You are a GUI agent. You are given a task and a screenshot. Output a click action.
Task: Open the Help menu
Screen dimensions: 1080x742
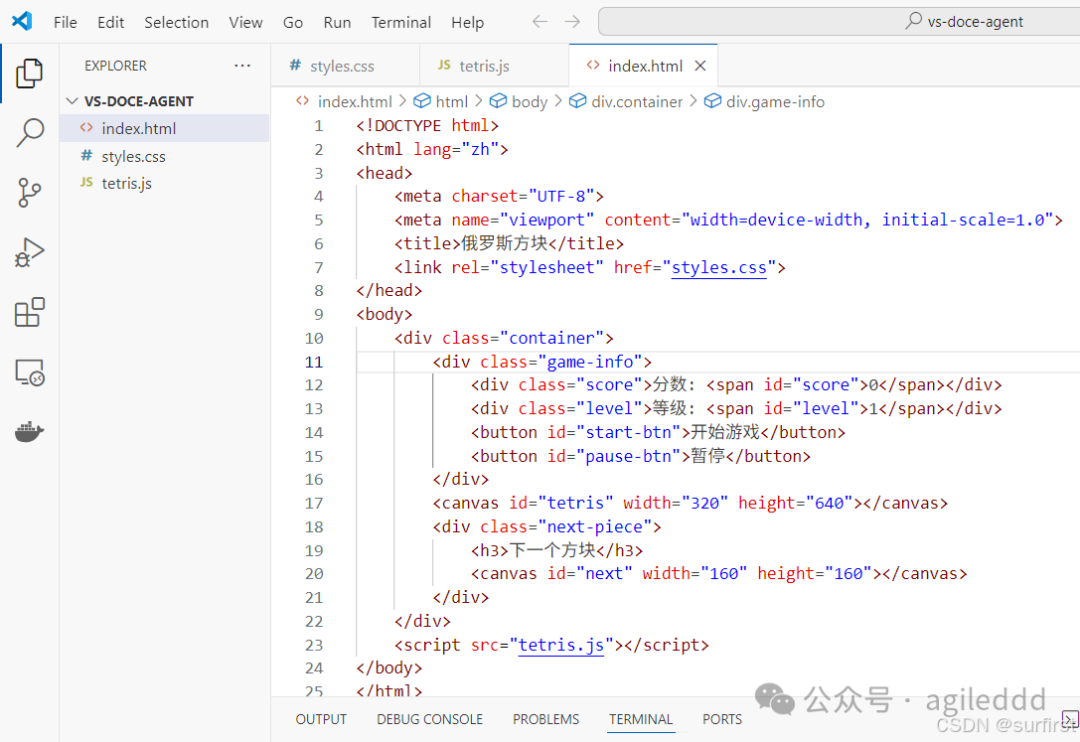[467, 22]
